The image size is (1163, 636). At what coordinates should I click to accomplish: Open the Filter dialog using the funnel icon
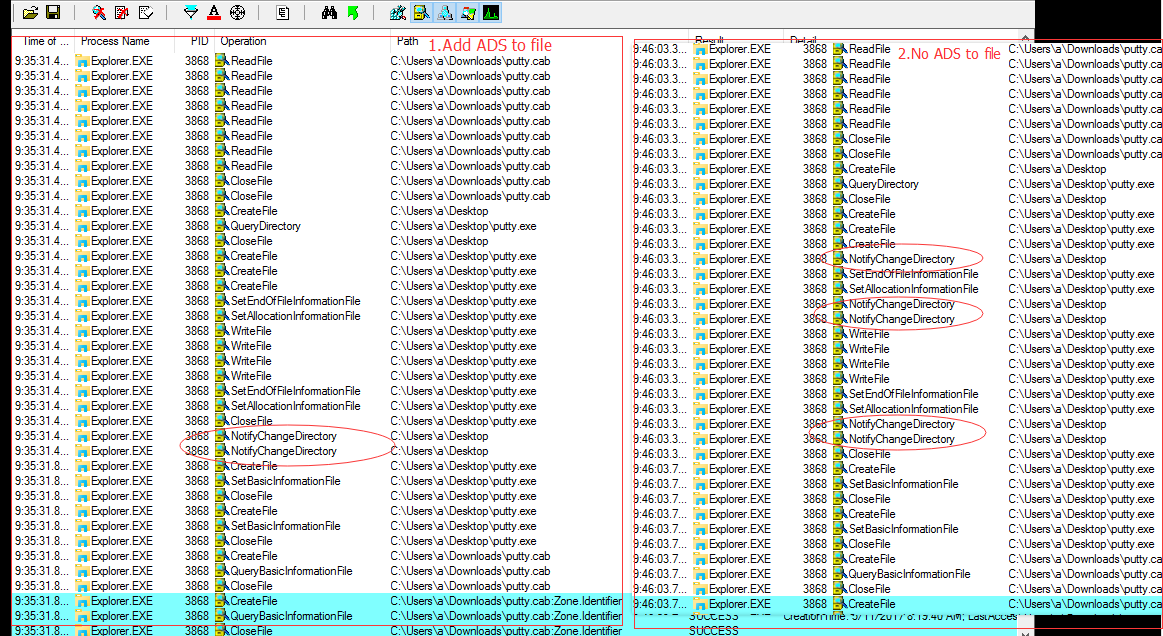pyautogui.click(x=189, y=12)
